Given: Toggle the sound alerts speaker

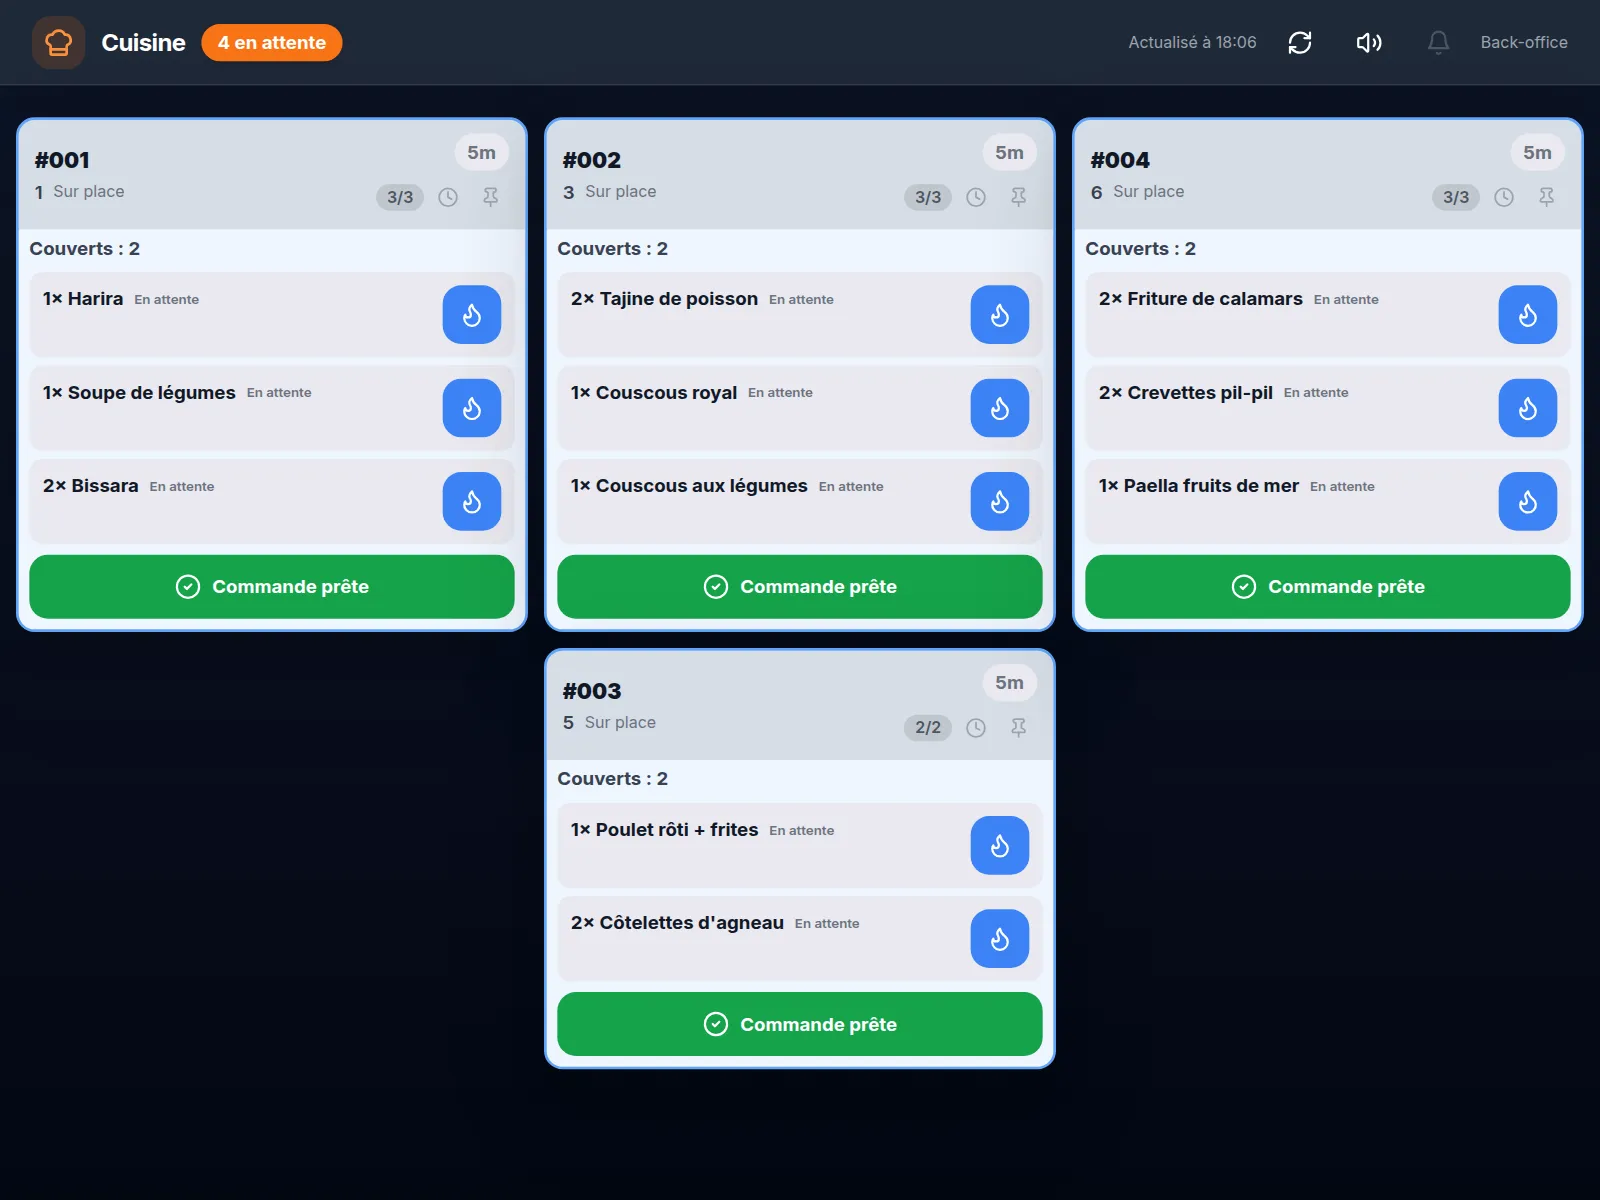Looking at the screenshot, I should (1369, 42).
